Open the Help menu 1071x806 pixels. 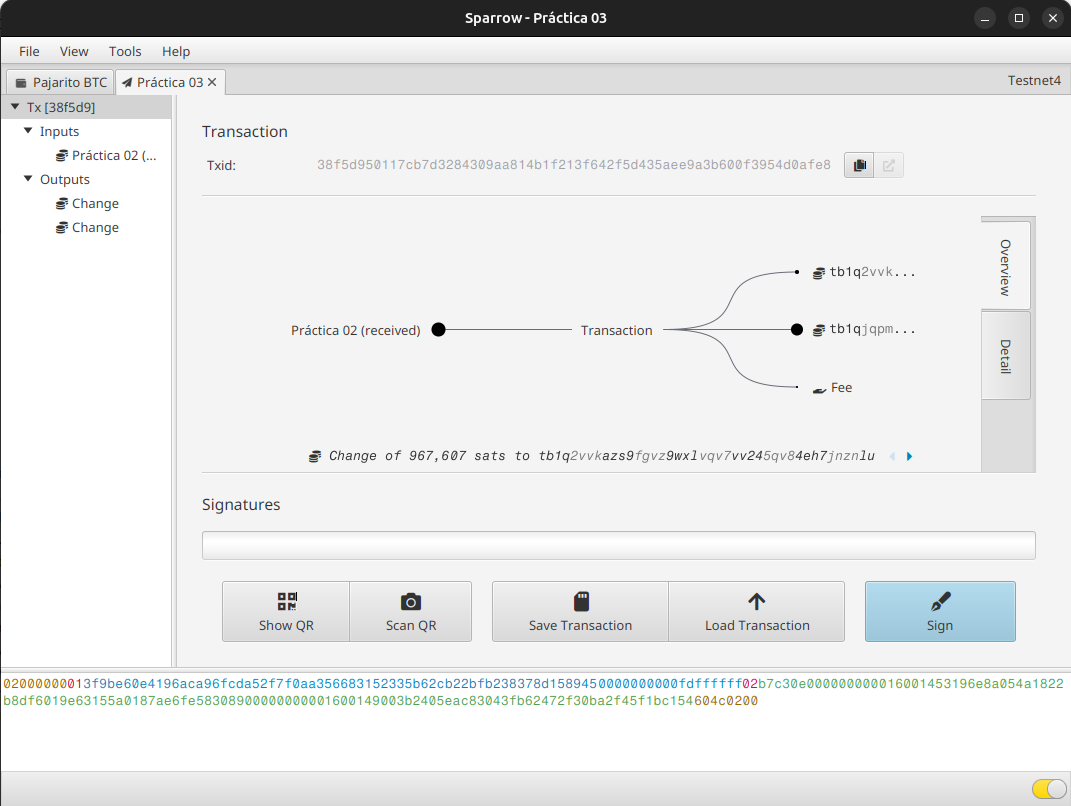point(176,51)
